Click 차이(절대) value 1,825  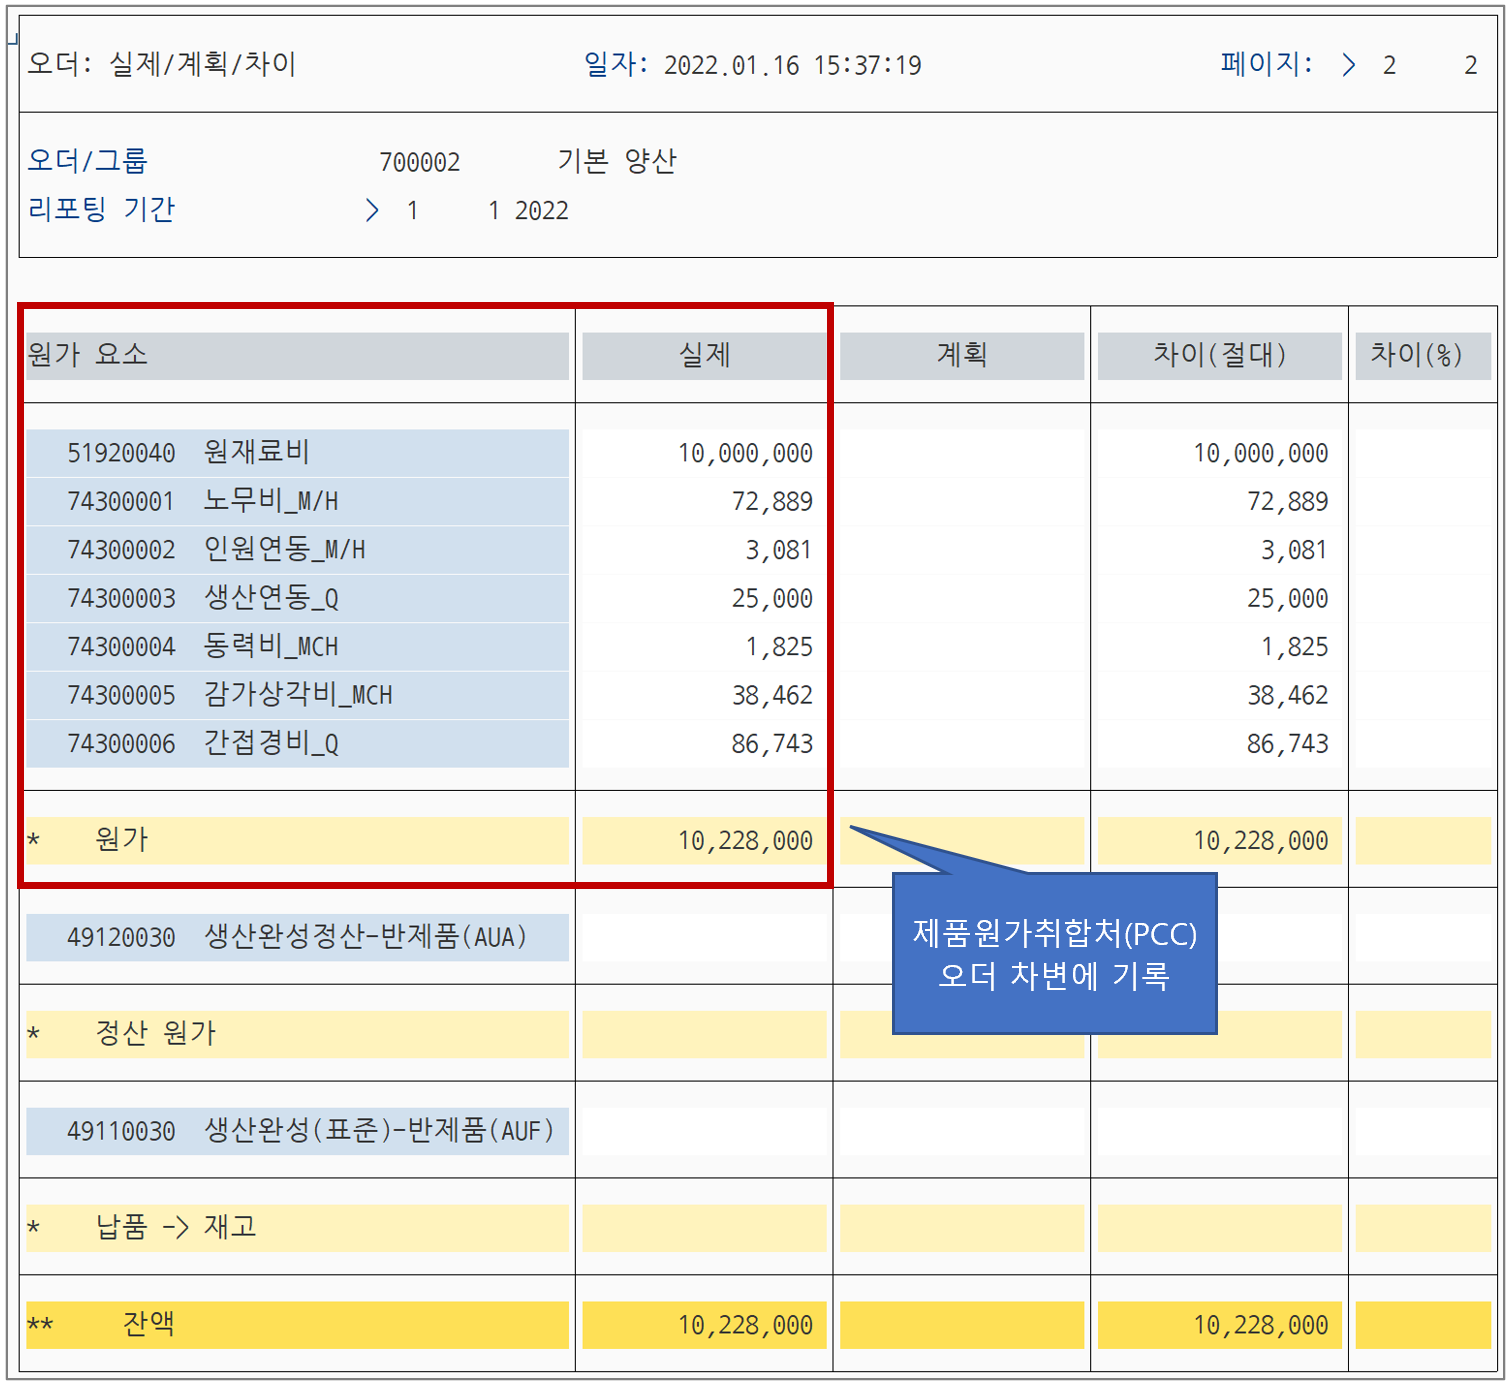point(1293,646)
